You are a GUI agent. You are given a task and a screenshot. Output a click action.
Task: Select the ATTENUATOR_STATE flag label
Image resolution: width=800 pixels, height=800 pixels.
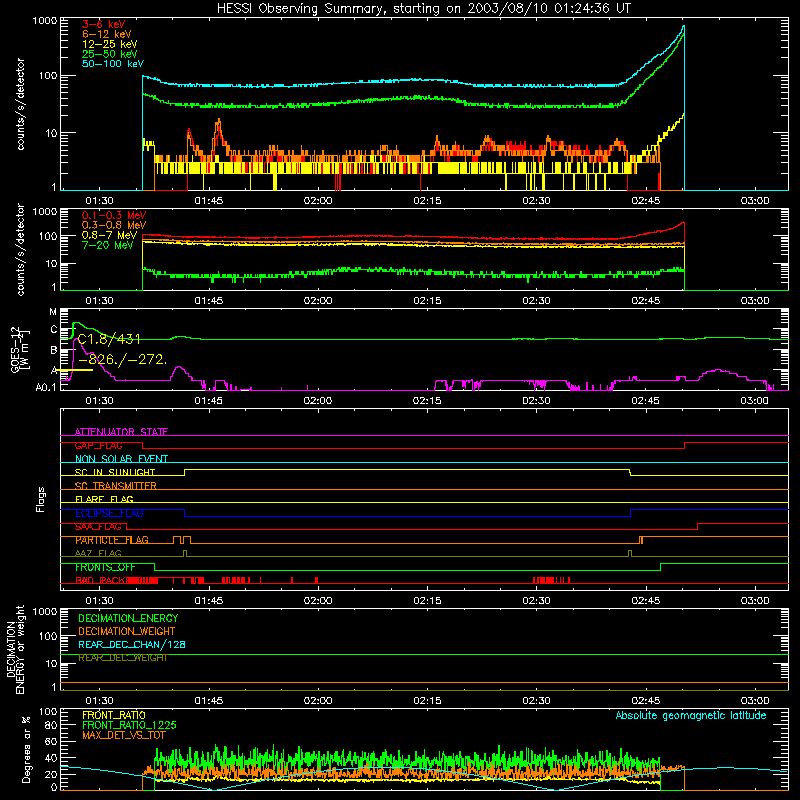(x=121, y=432)
